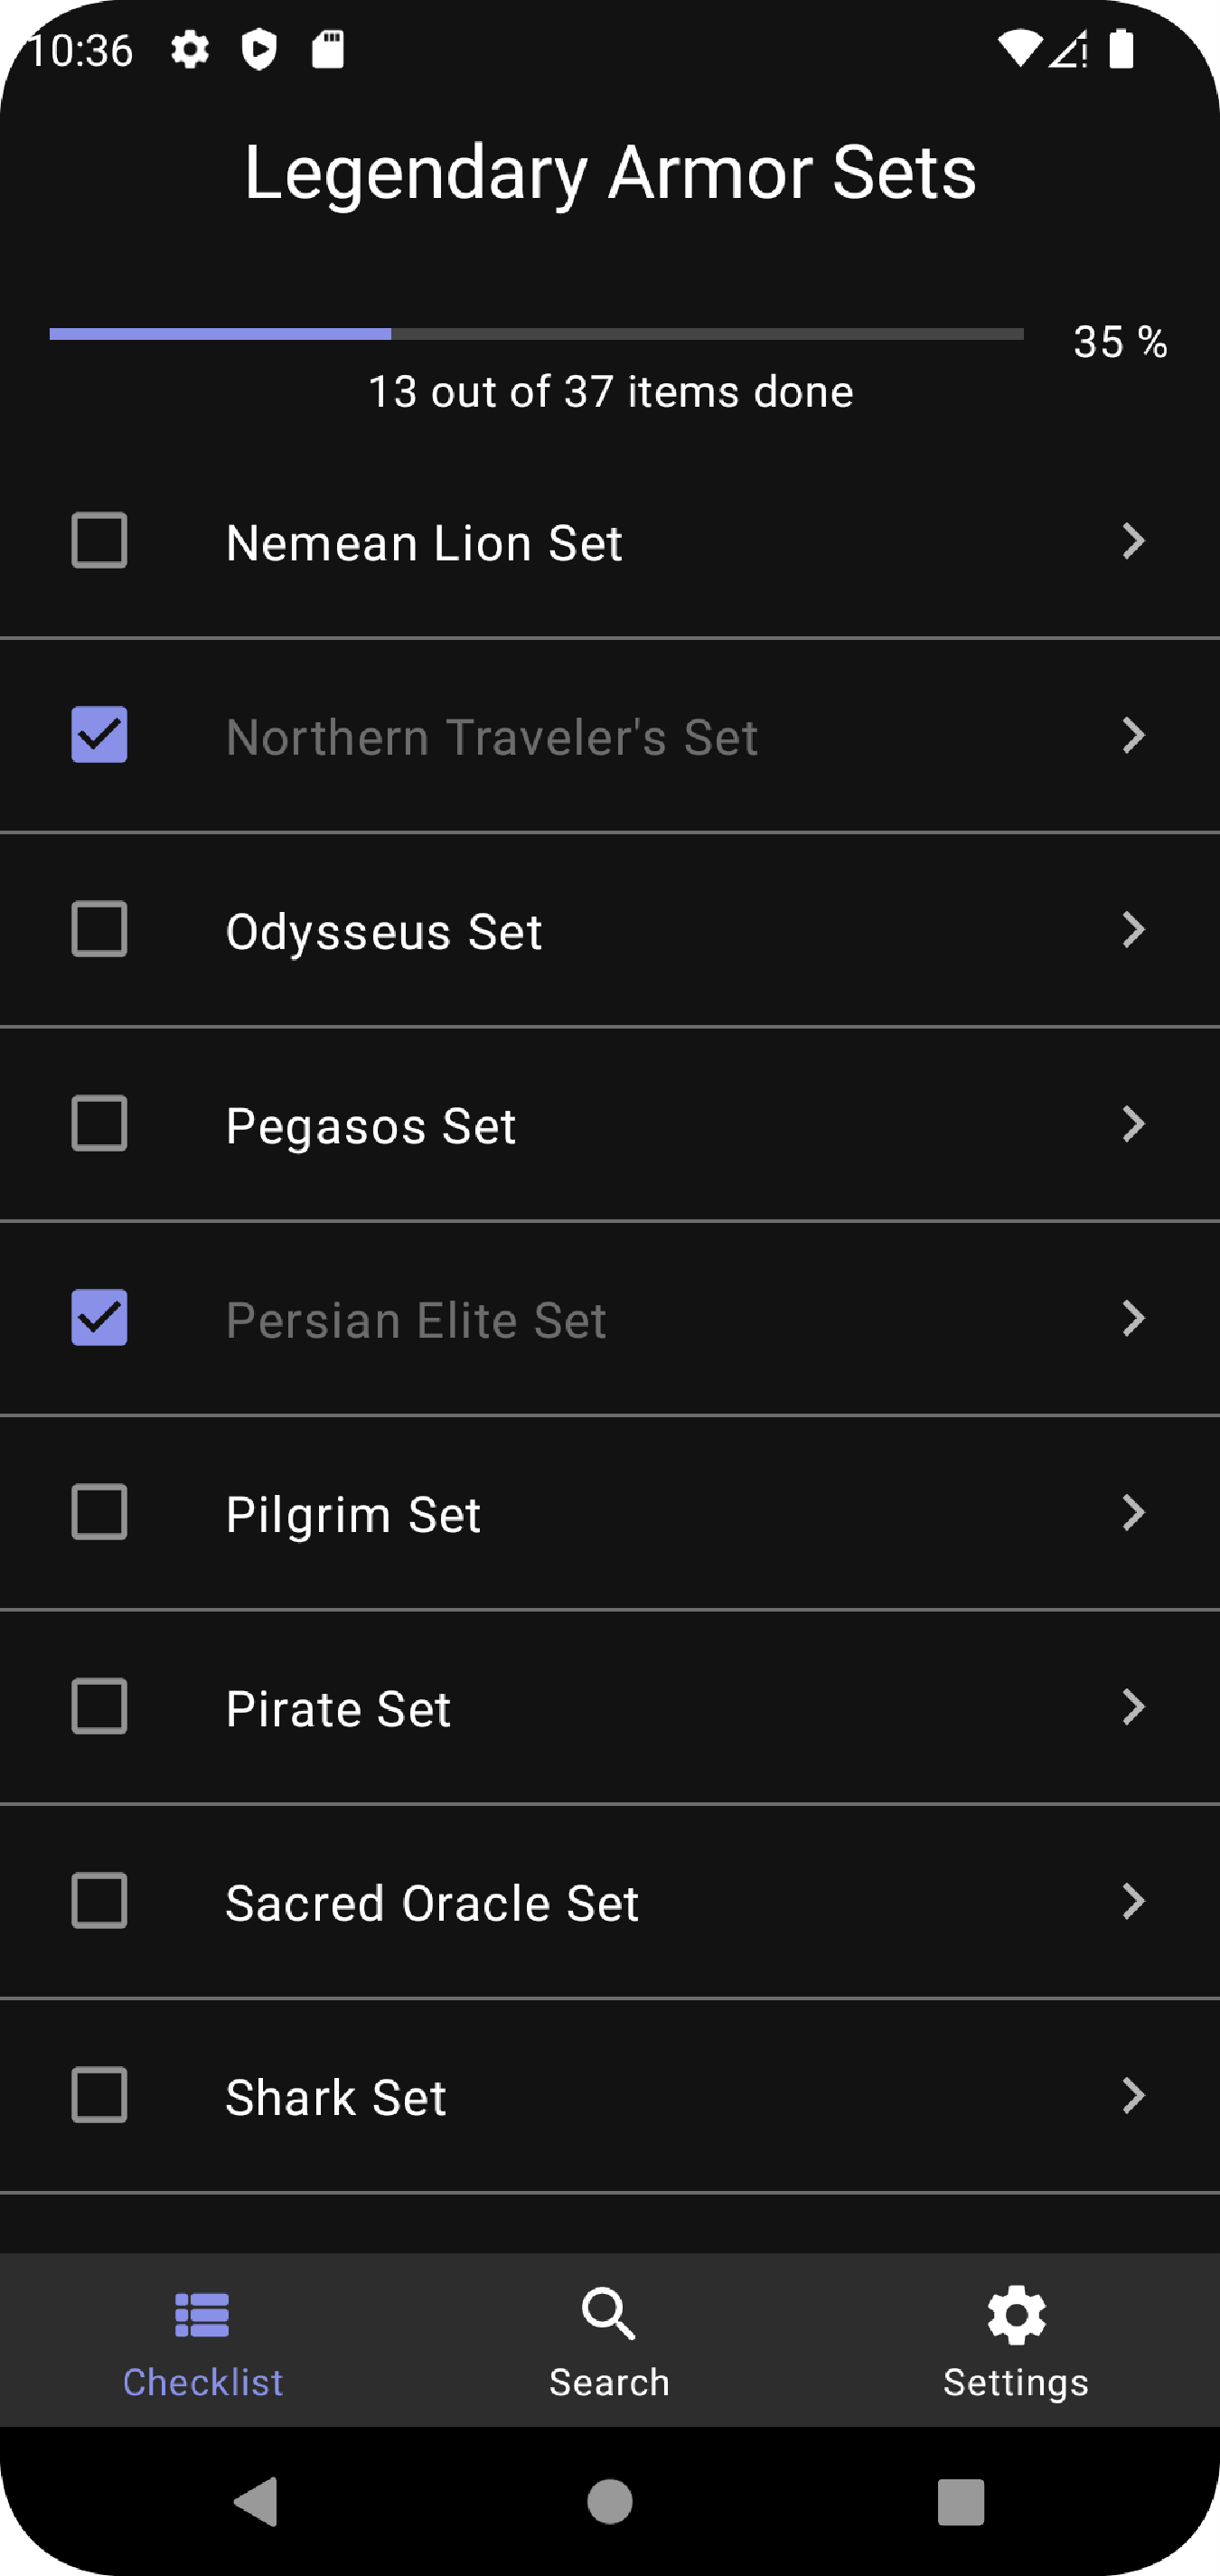
Task: Expand Odysseus Set details chevron
Action: coord(1133,930)
